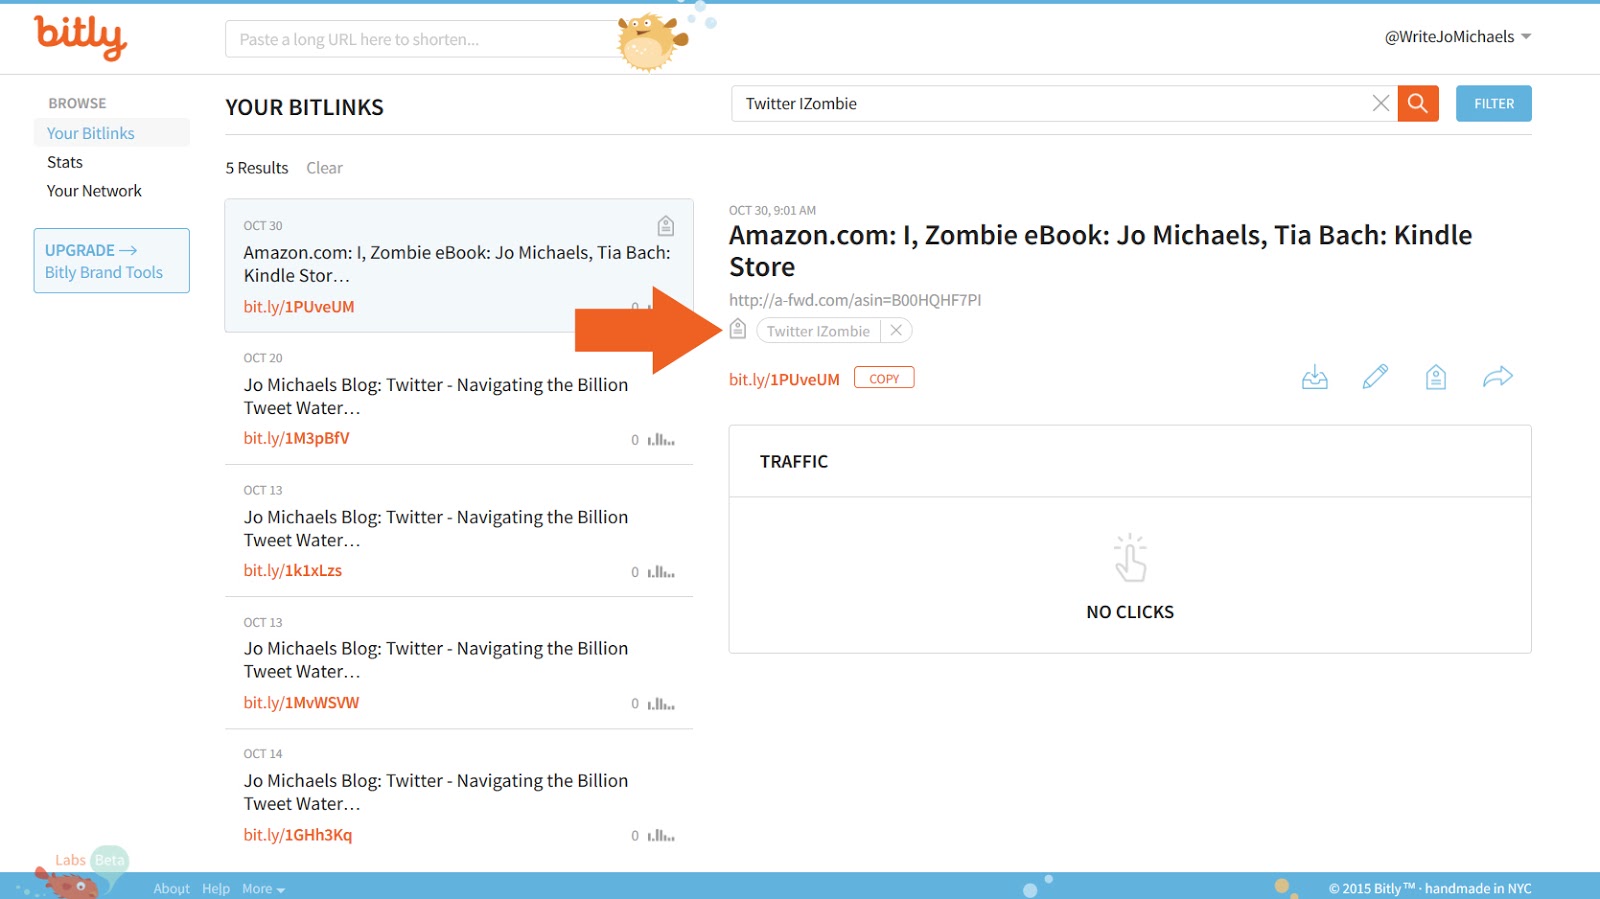Click the bit.ly/1M3pBfV link
This screenshot has width=1600, height=899.
296,438
